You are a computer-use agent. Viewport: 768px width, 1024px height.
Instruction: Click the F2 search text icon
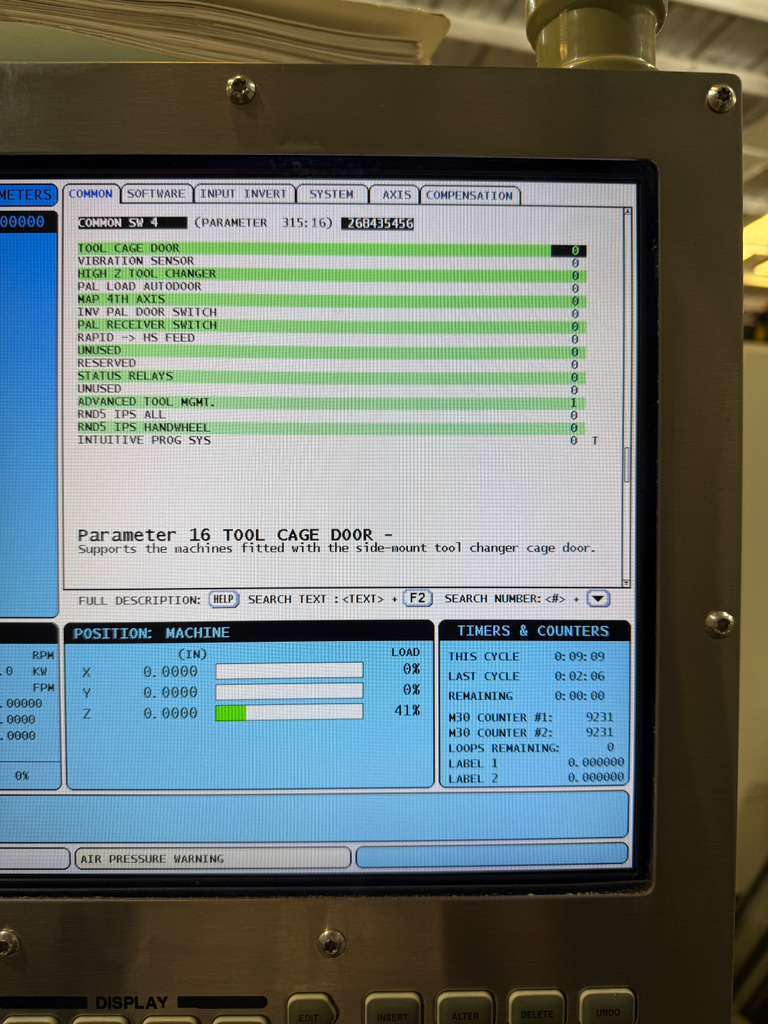[417, 598]
